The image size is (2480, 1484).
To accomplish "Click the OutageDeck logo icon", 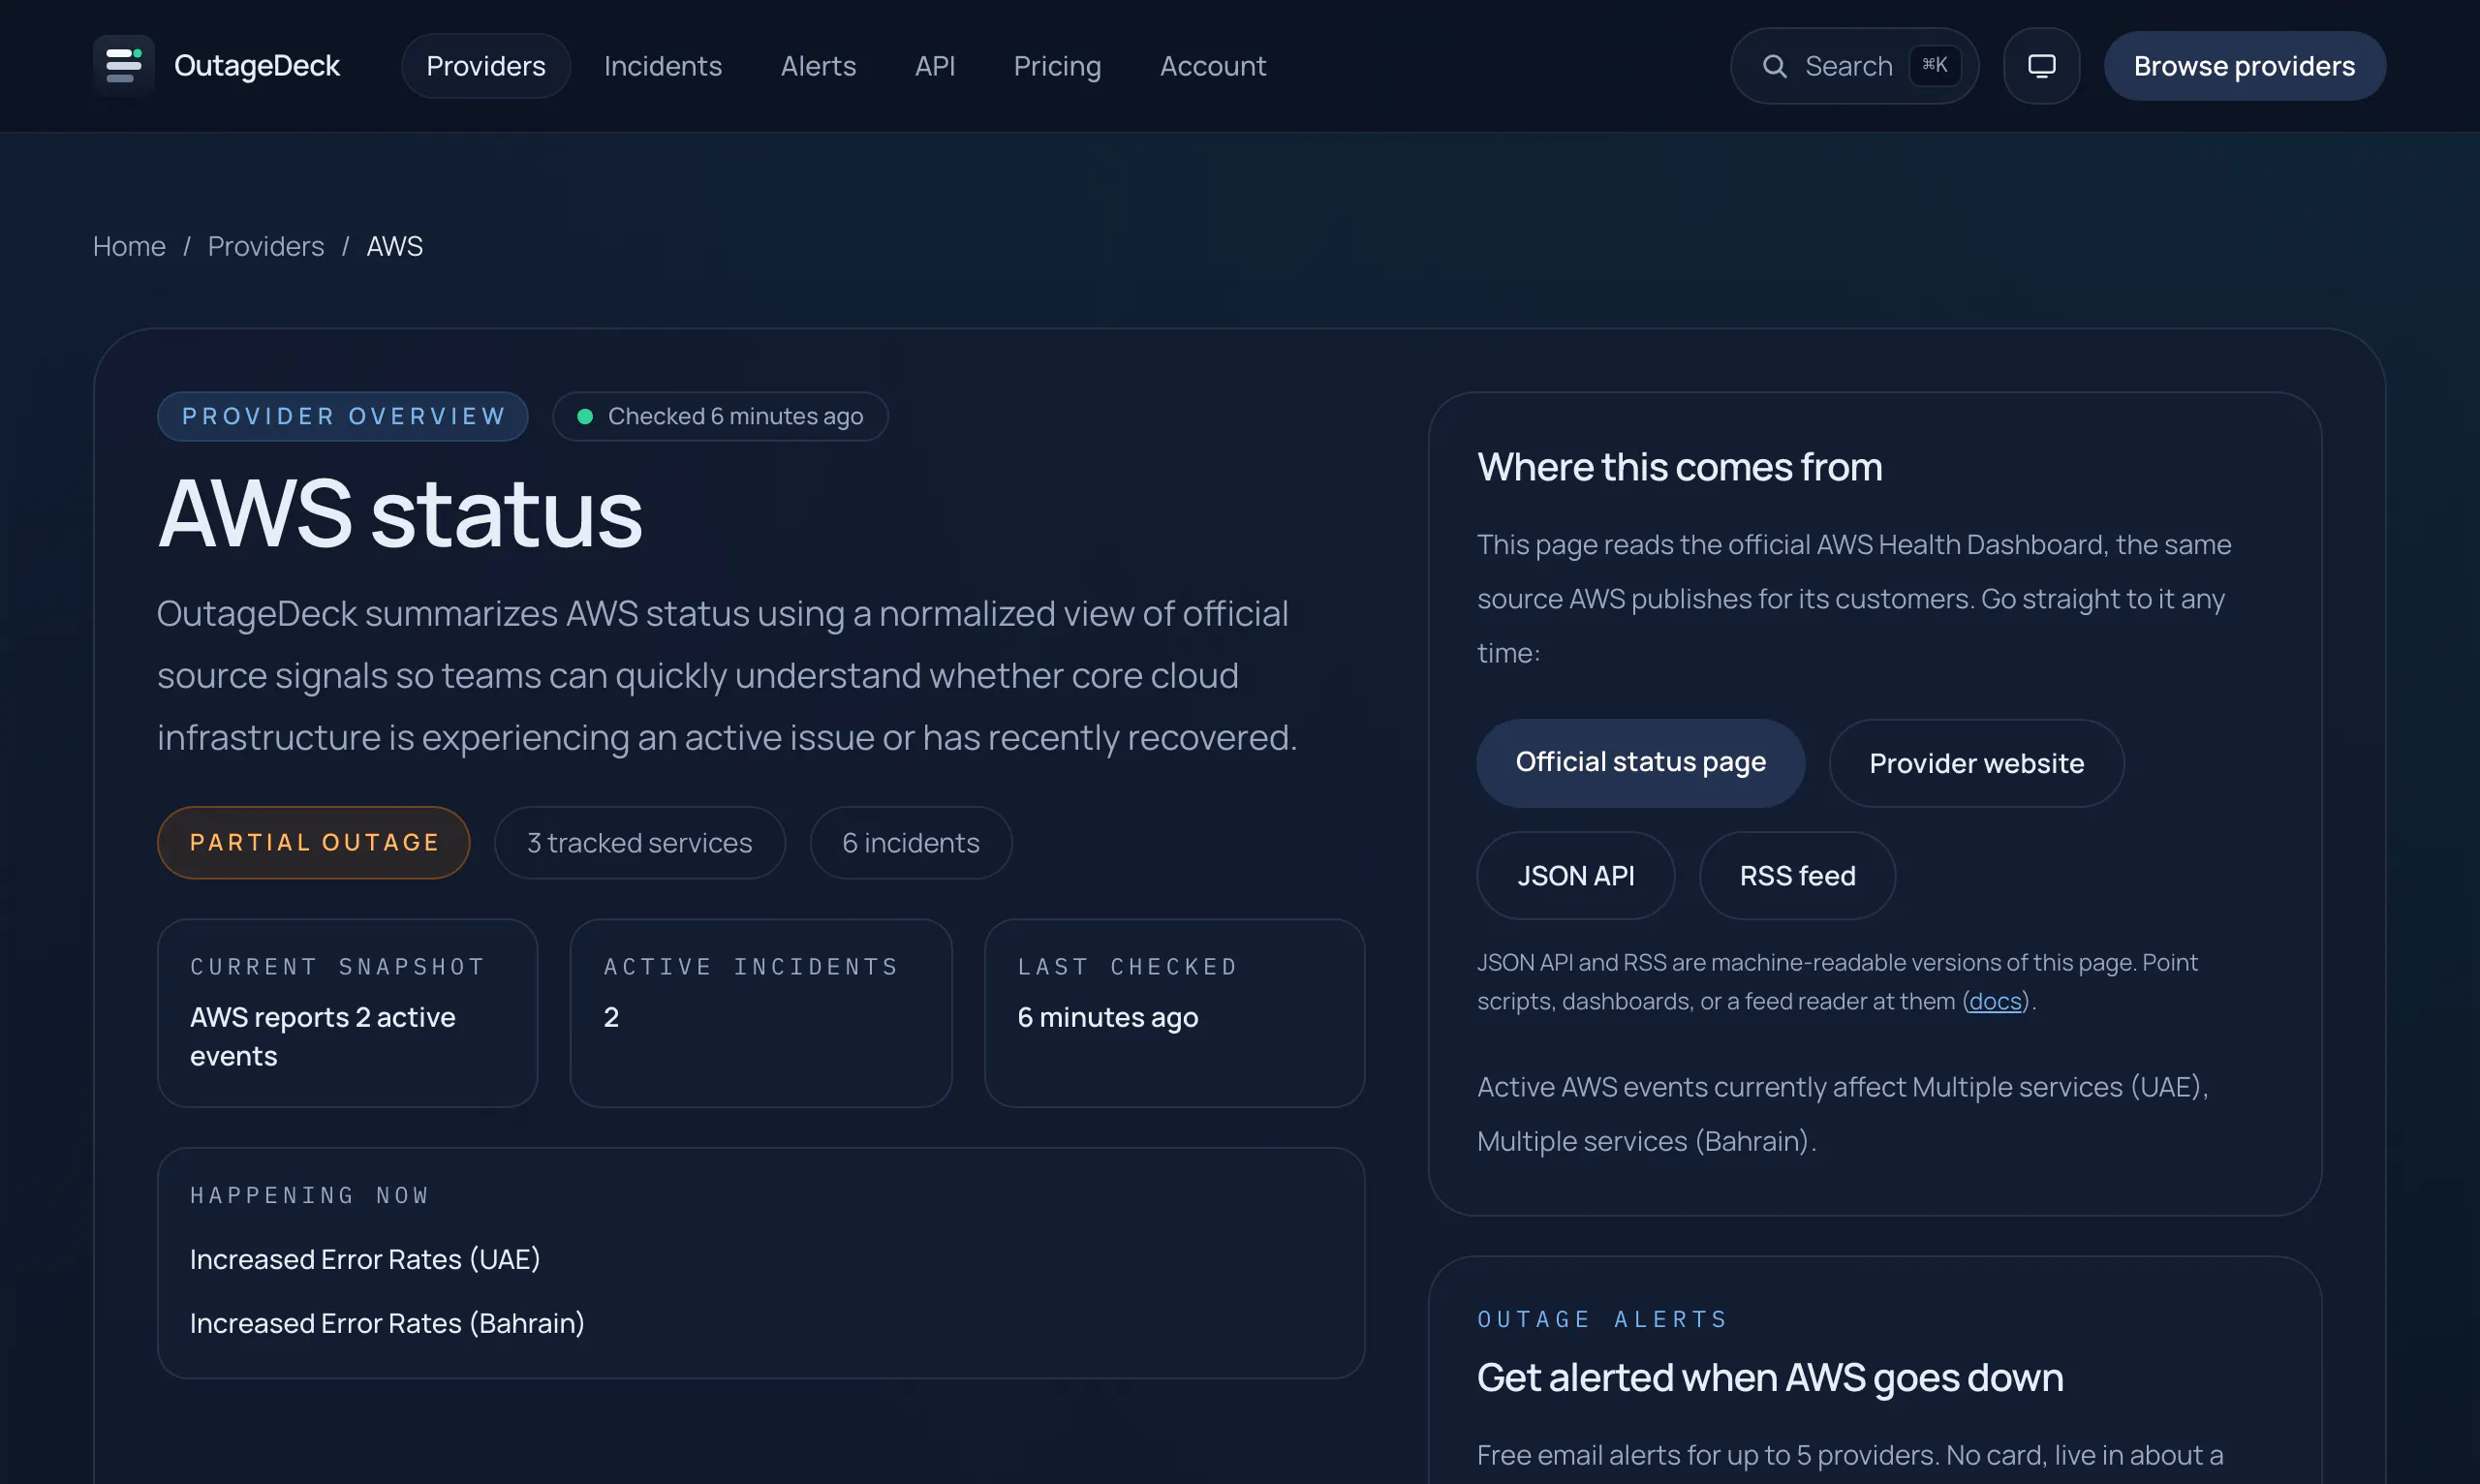I will (x=124, y=66).
